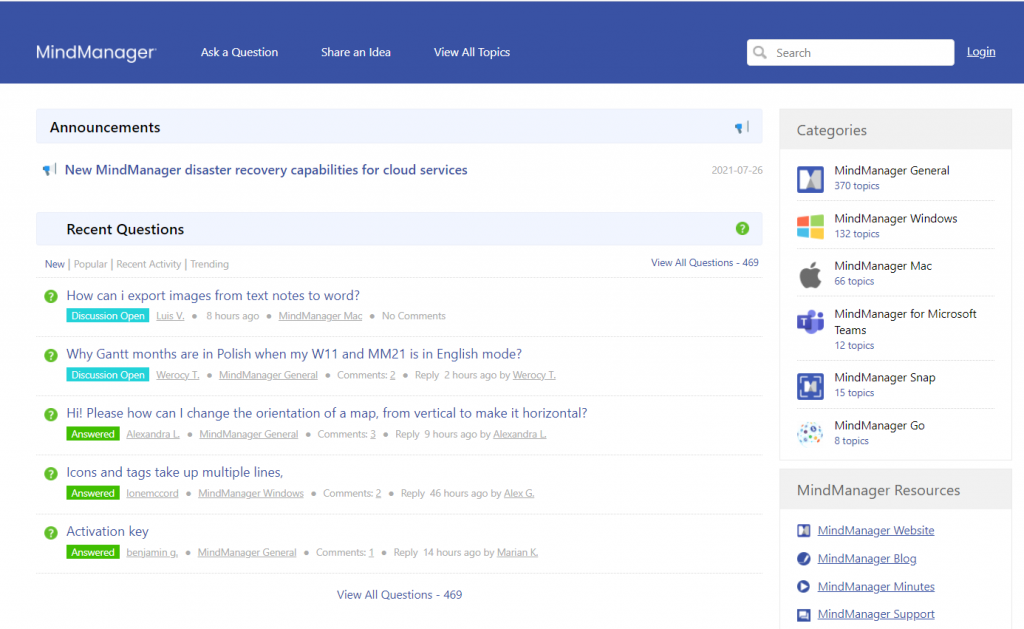Click the Search input field
Viewport: 1024px width, 629px height.
850,52
